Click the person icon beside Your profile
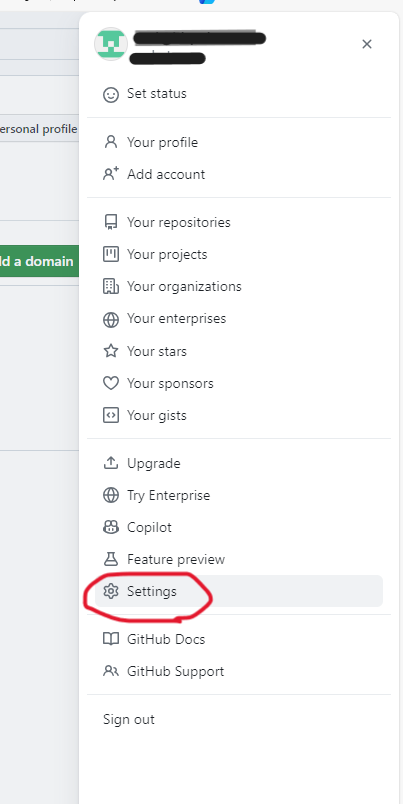403x804 pixels. (111, 142)
